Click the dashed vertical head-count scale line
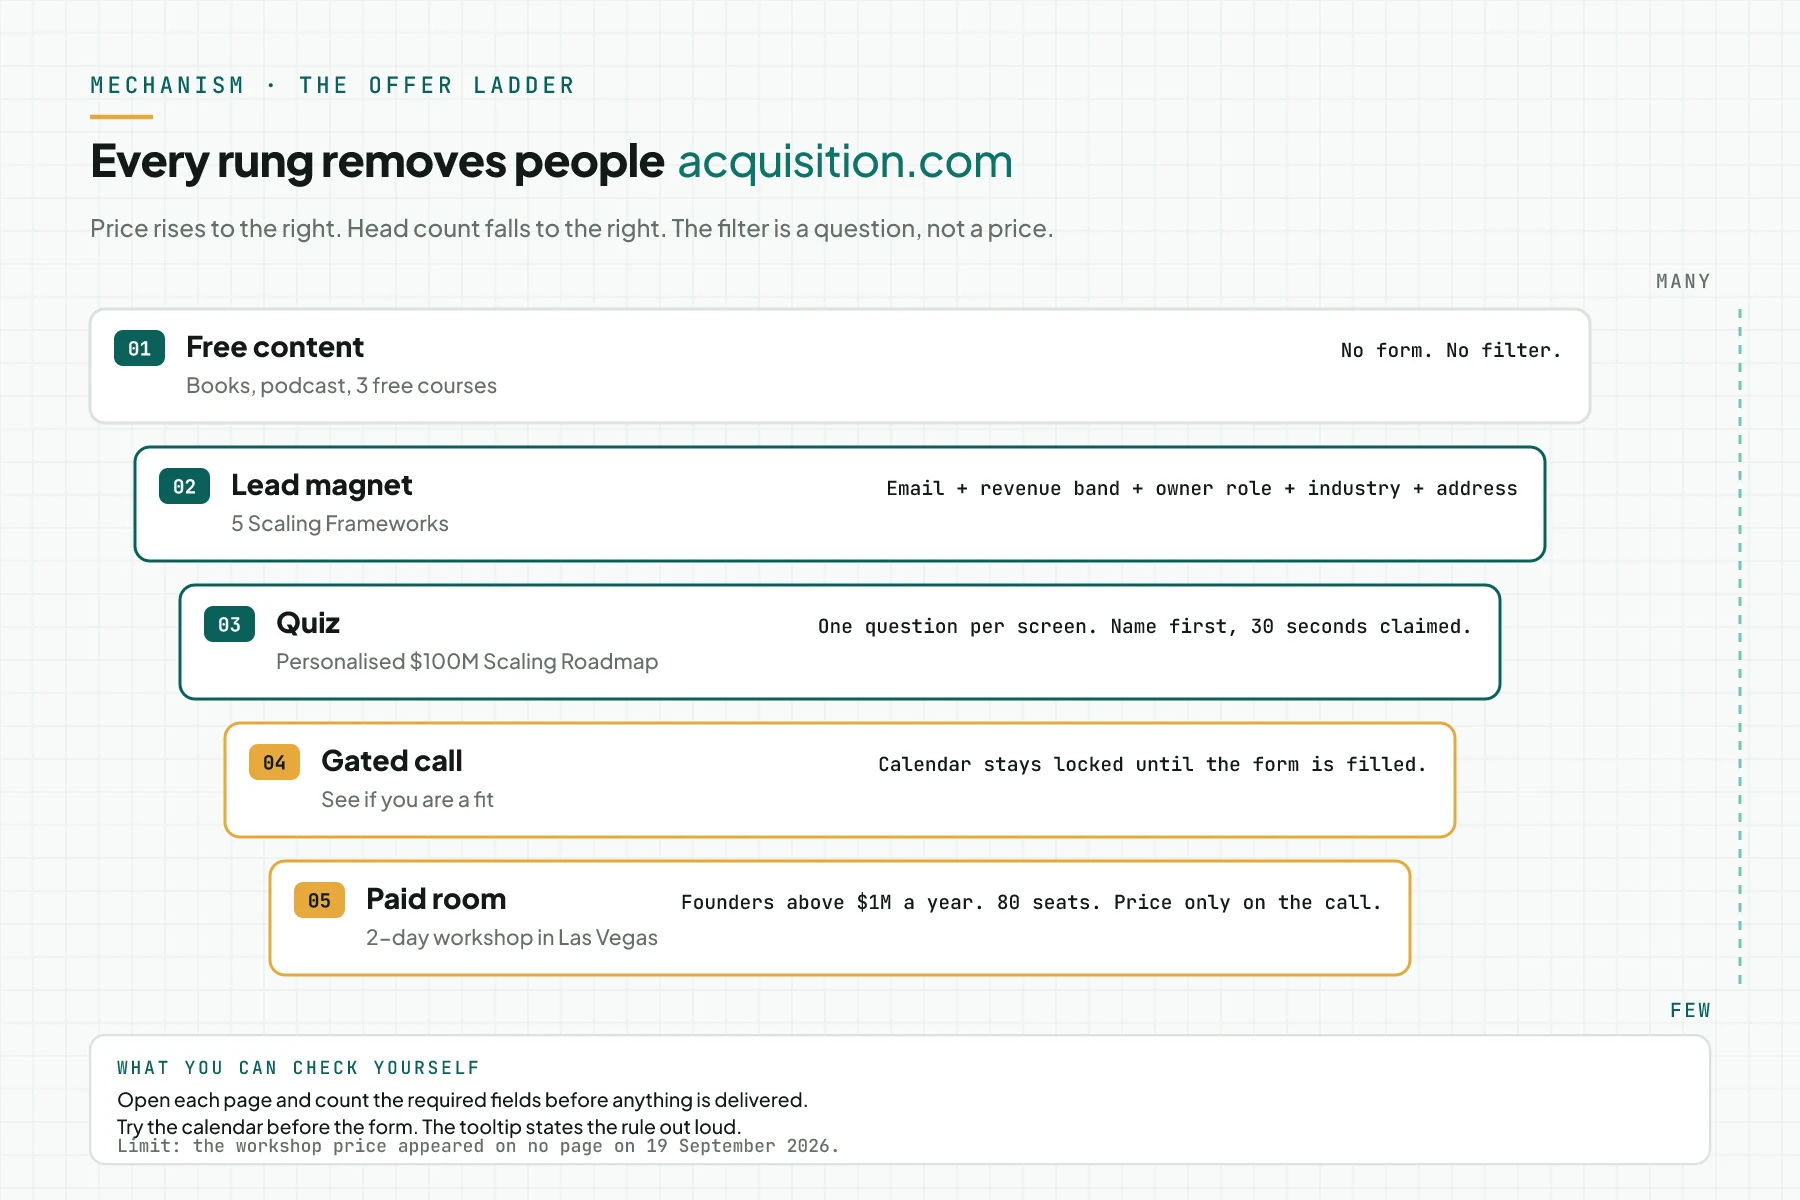 click(x=1740, y=646)
